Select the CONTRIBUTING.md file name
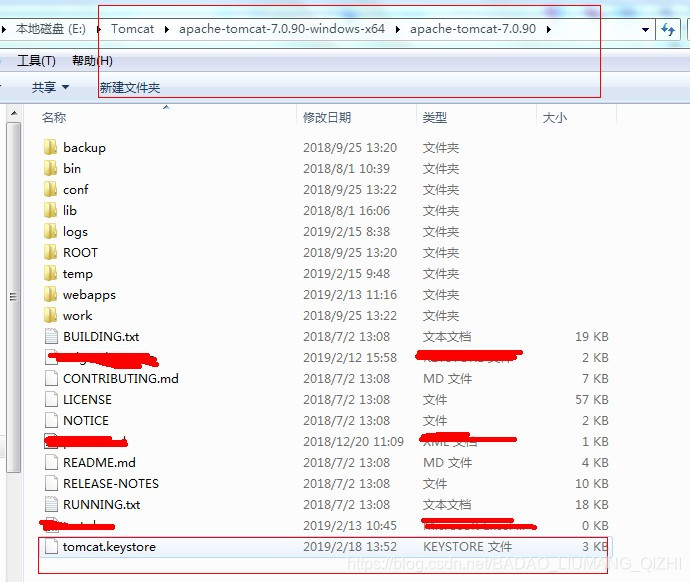This screenshot has height=582, width=690. tap(121, 379)
